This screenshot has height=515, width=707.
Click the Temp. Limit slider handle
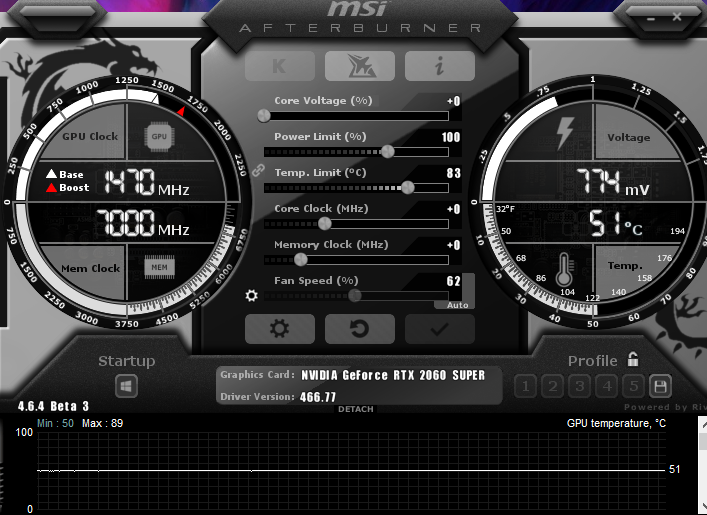coord(408,188)
